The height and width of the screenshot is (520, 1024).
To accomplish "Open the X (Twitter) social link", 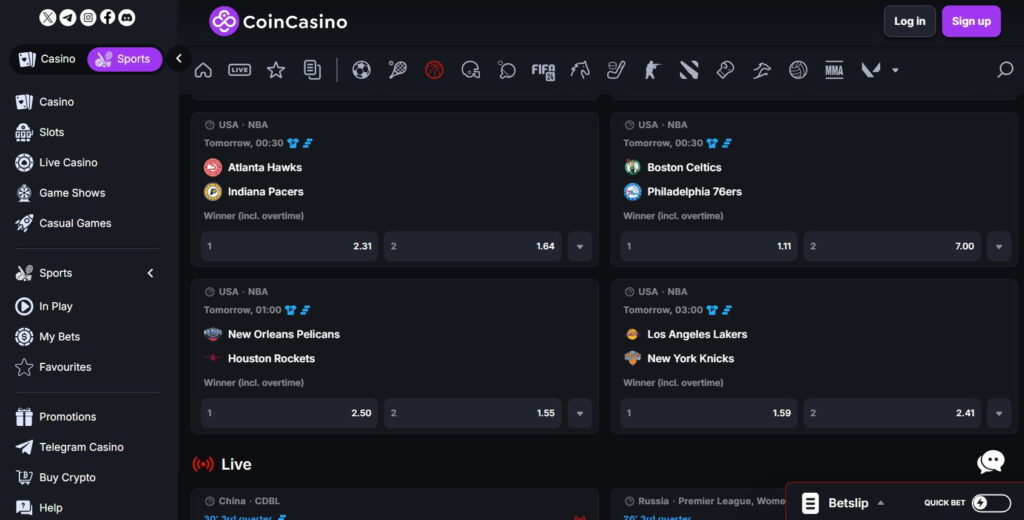I will 48,18.
